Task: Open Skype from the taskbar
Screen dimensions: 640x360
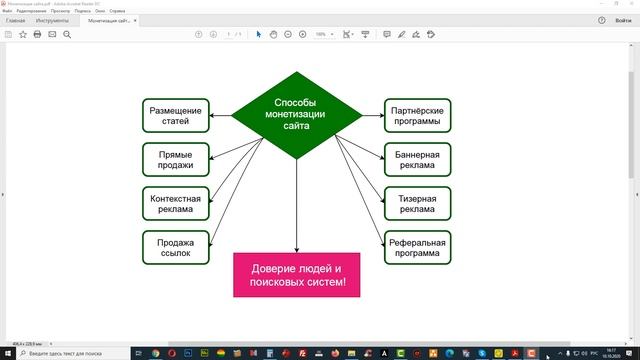Action: point(482,353)
